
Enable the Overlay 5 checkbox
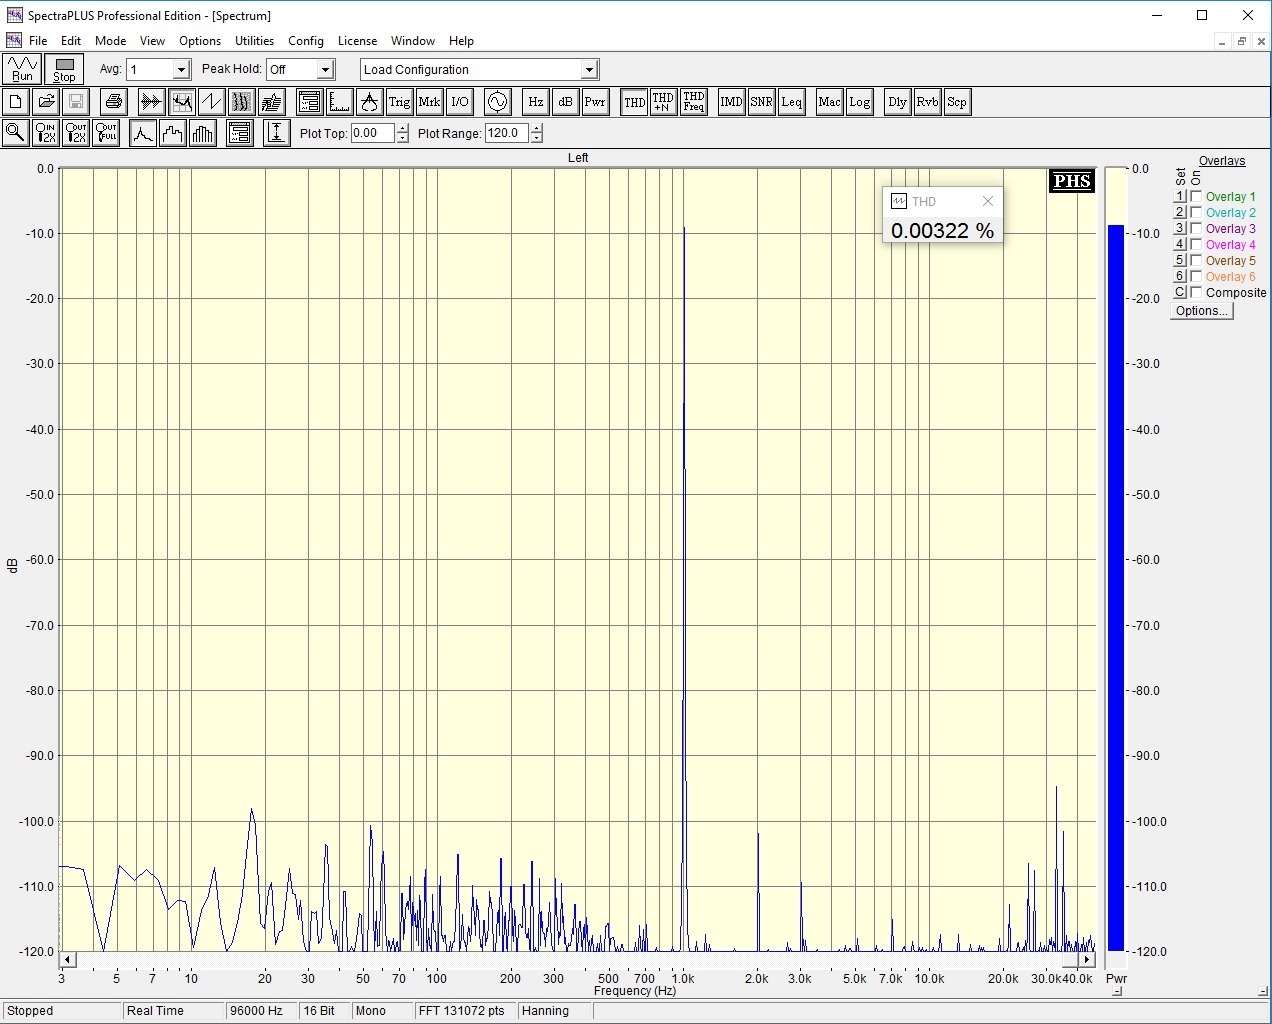[1196, 261]
